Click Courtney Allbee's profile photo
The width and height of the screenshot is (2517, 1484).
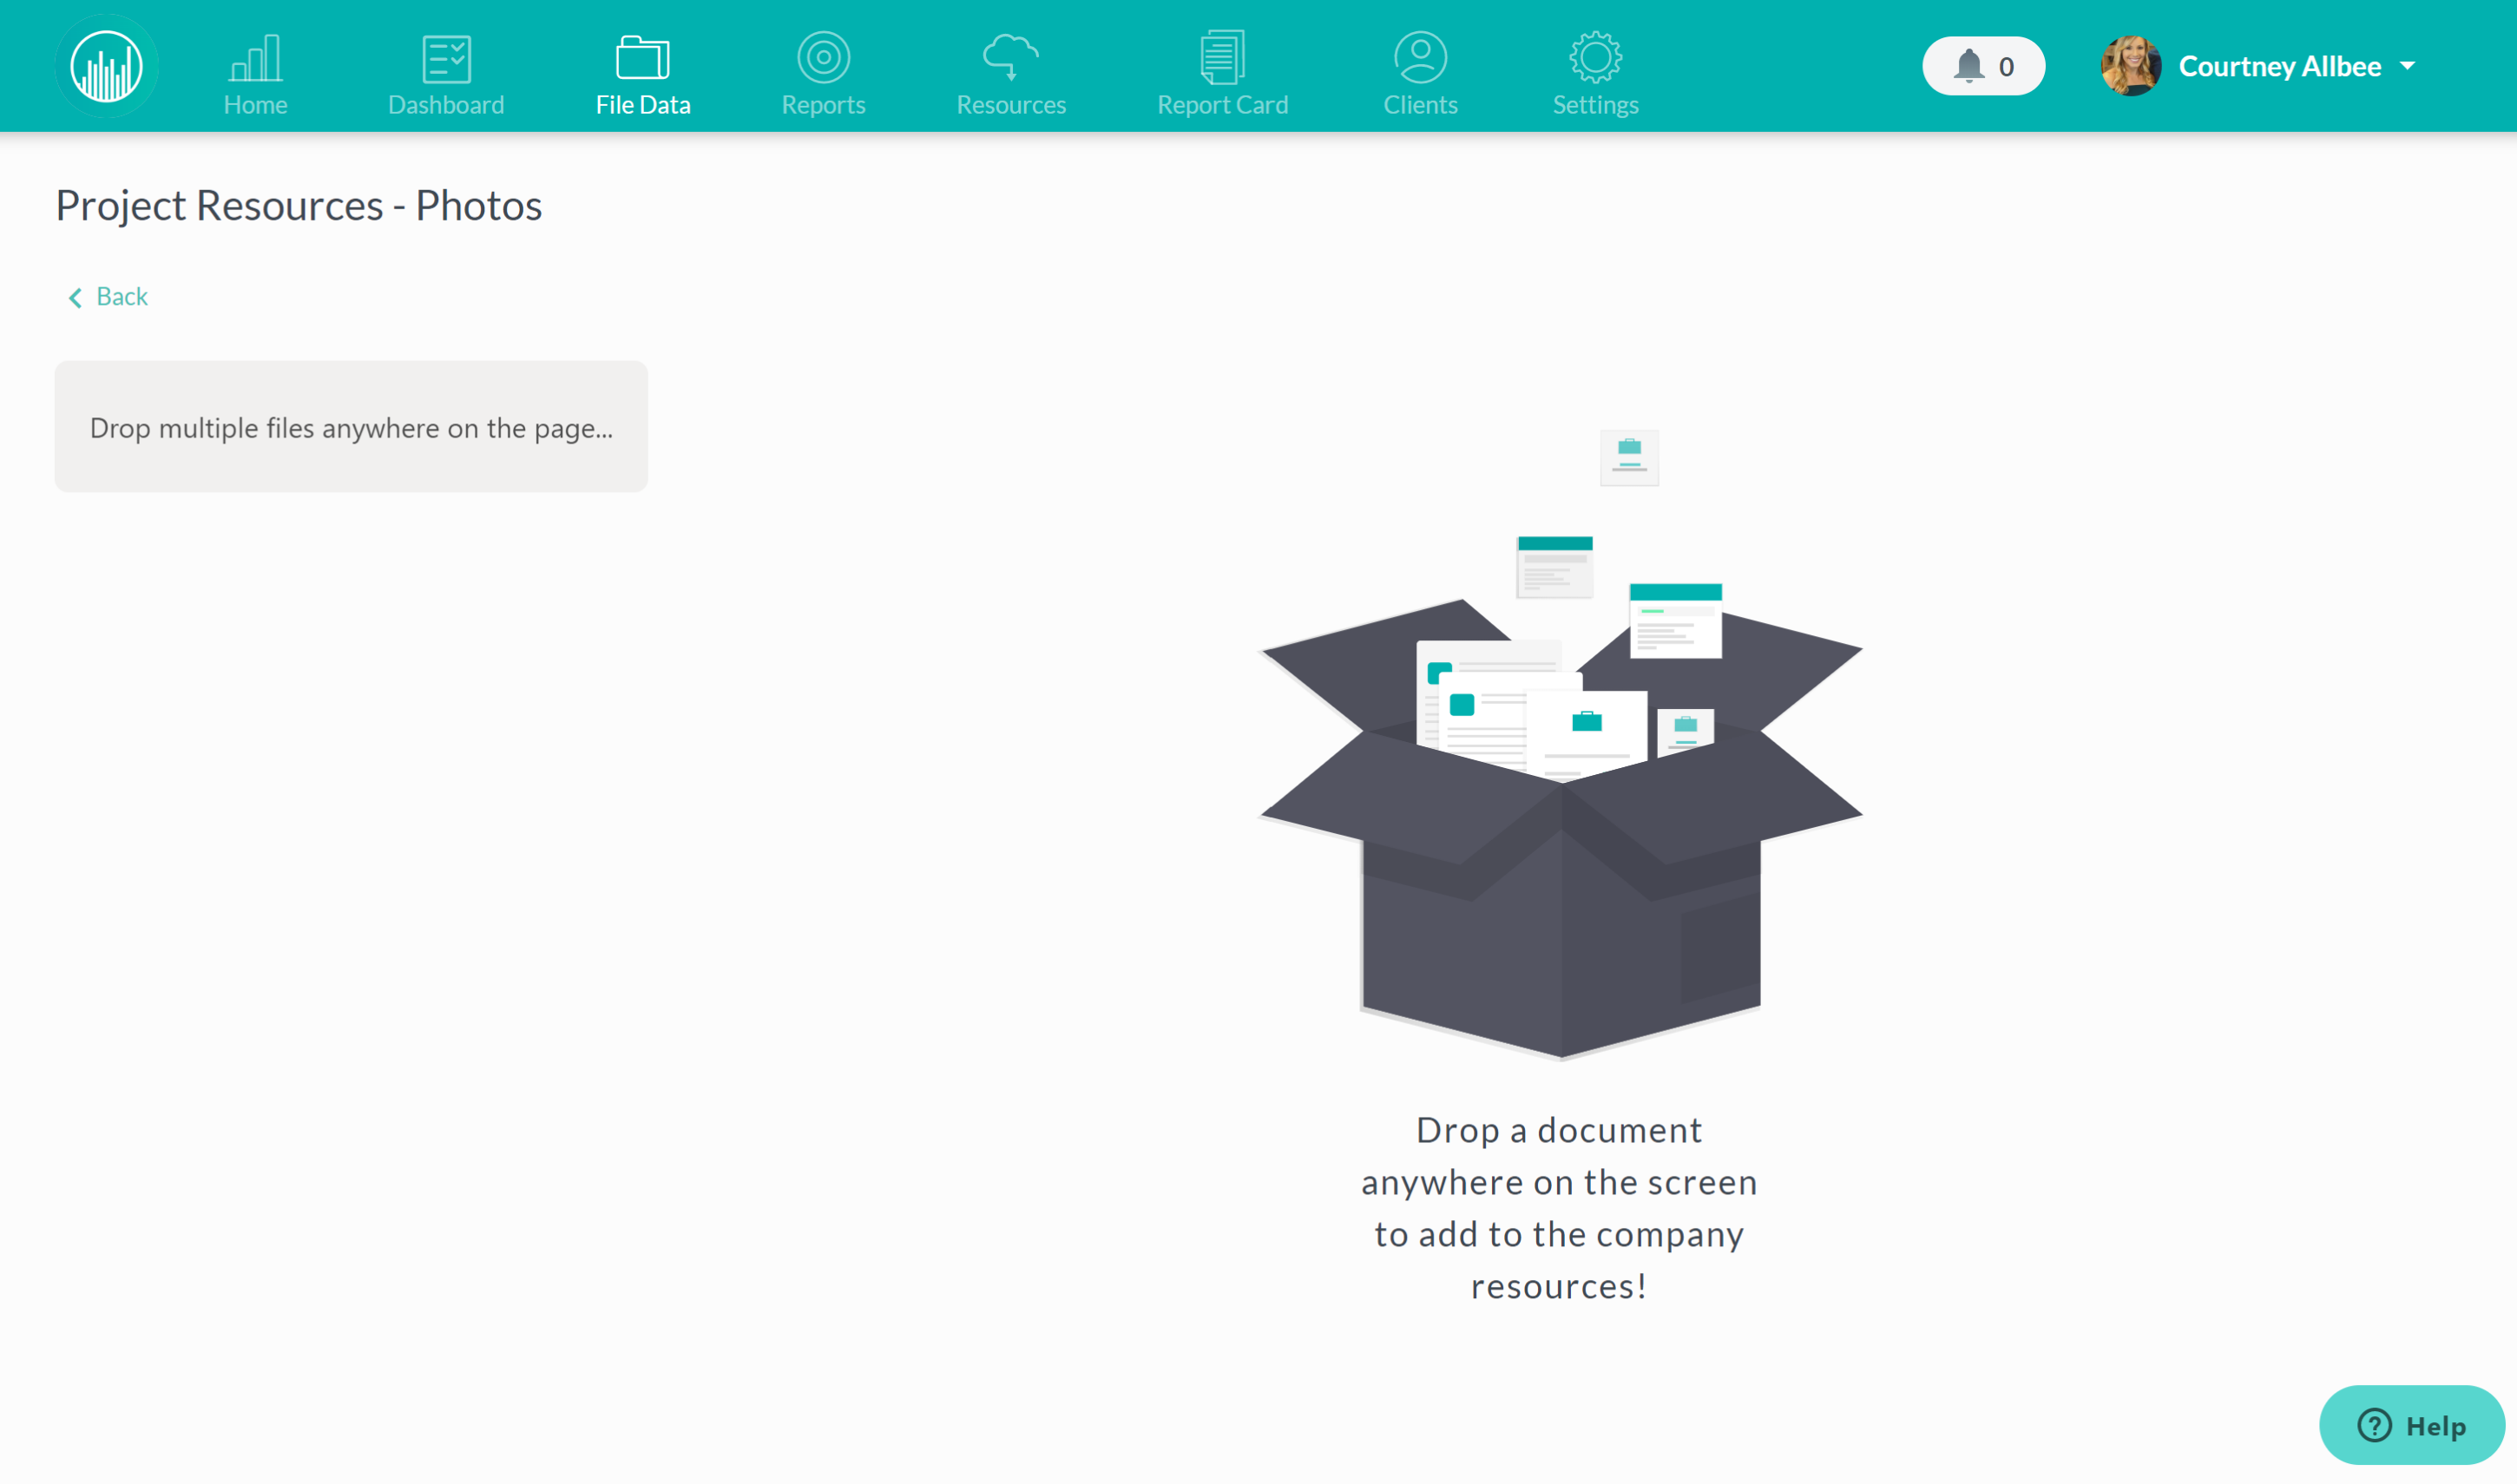click(2130, 66)
